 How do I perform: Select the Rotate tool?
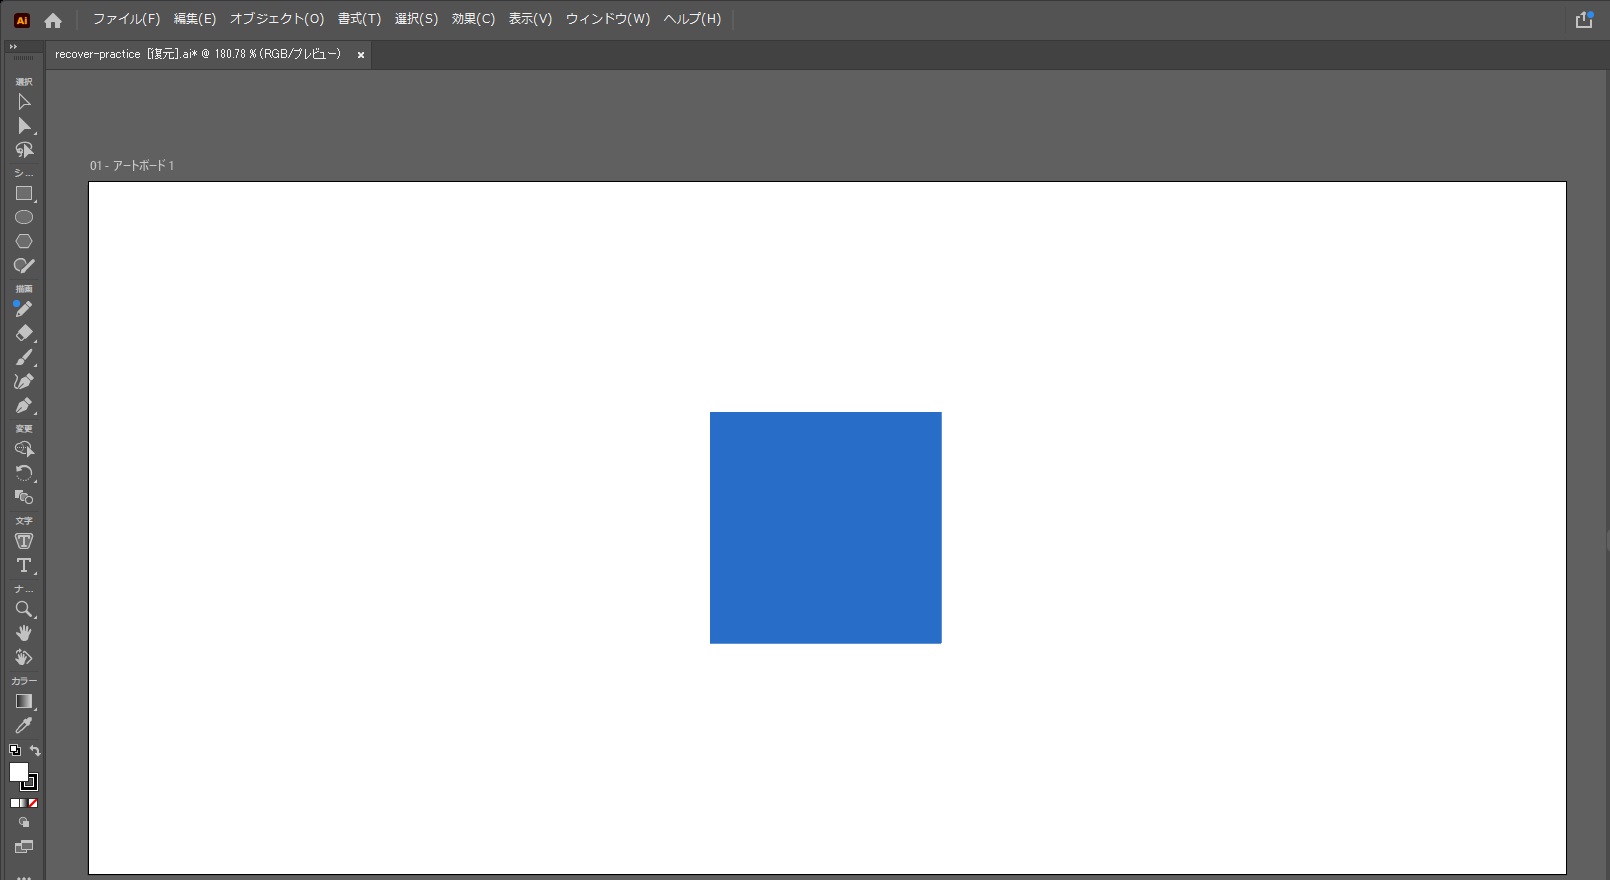tap(24, 473)
